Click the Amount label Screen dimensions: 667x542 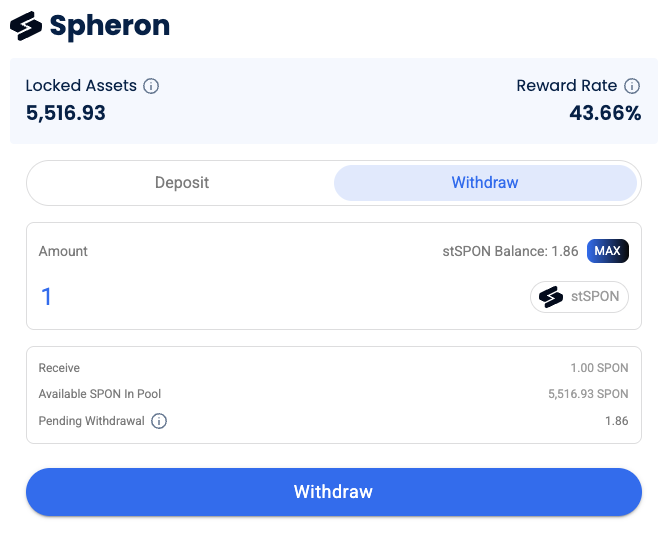click(x=63, y=251)
